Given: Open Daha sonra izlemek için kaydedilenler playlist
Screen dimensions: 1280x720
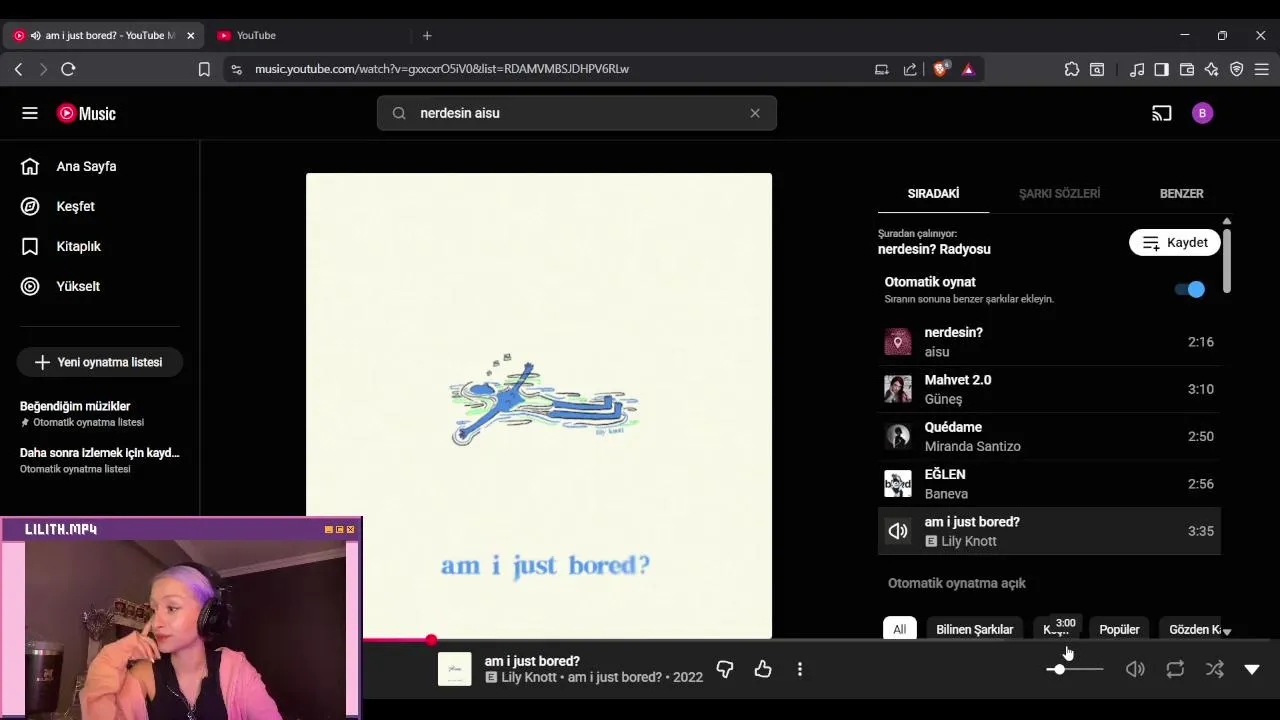Looking at the screenshot, I should click(x=100, y=460).
